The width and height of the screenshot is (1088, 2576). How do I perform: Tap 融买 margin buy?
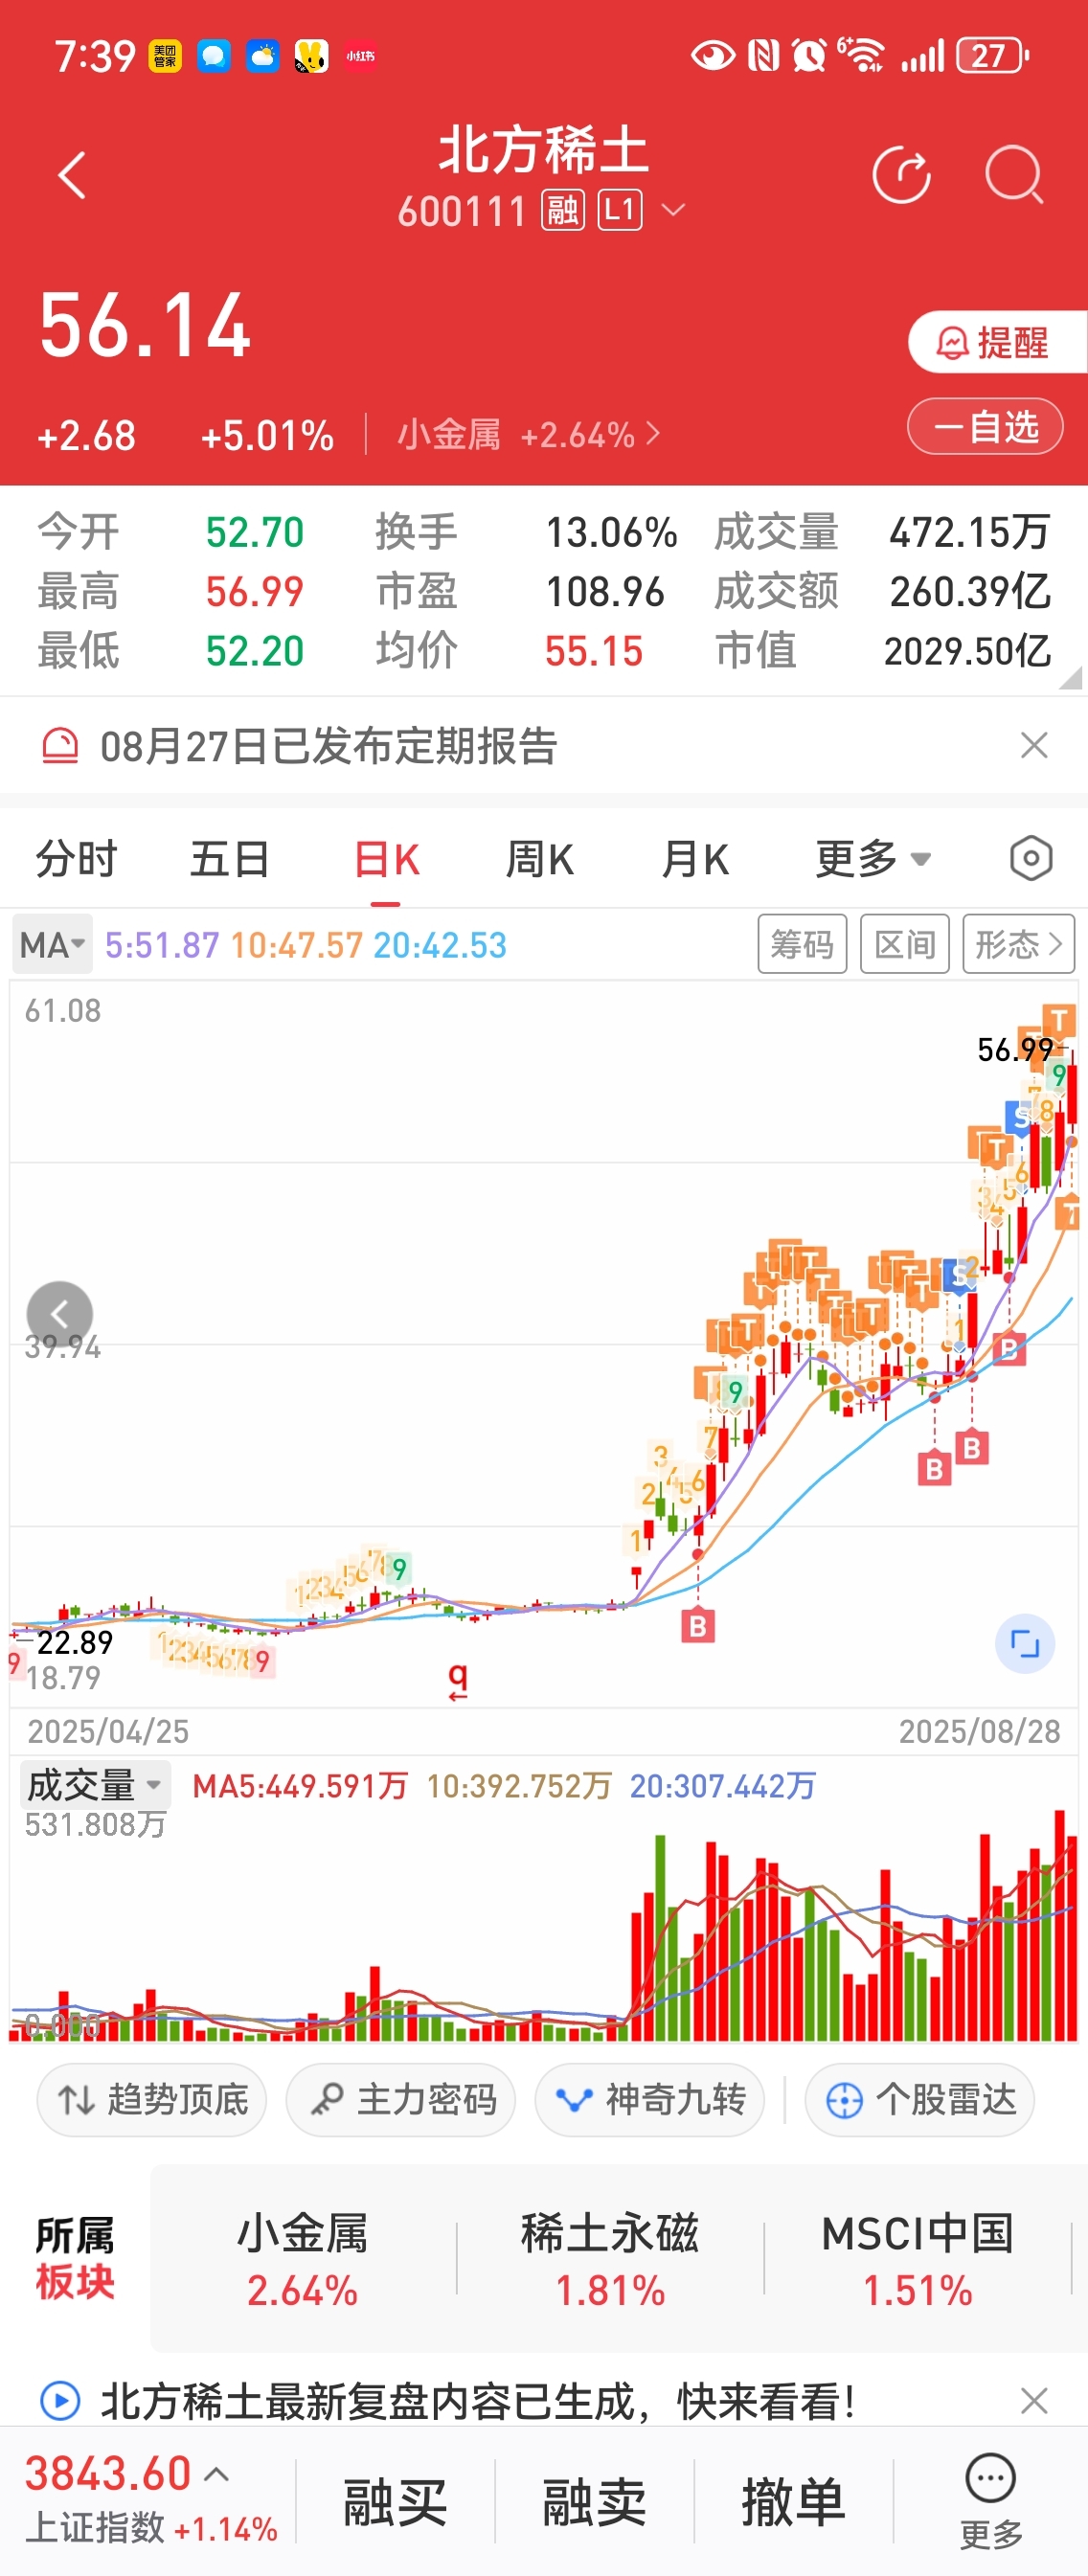click(x=395, y=2502)
